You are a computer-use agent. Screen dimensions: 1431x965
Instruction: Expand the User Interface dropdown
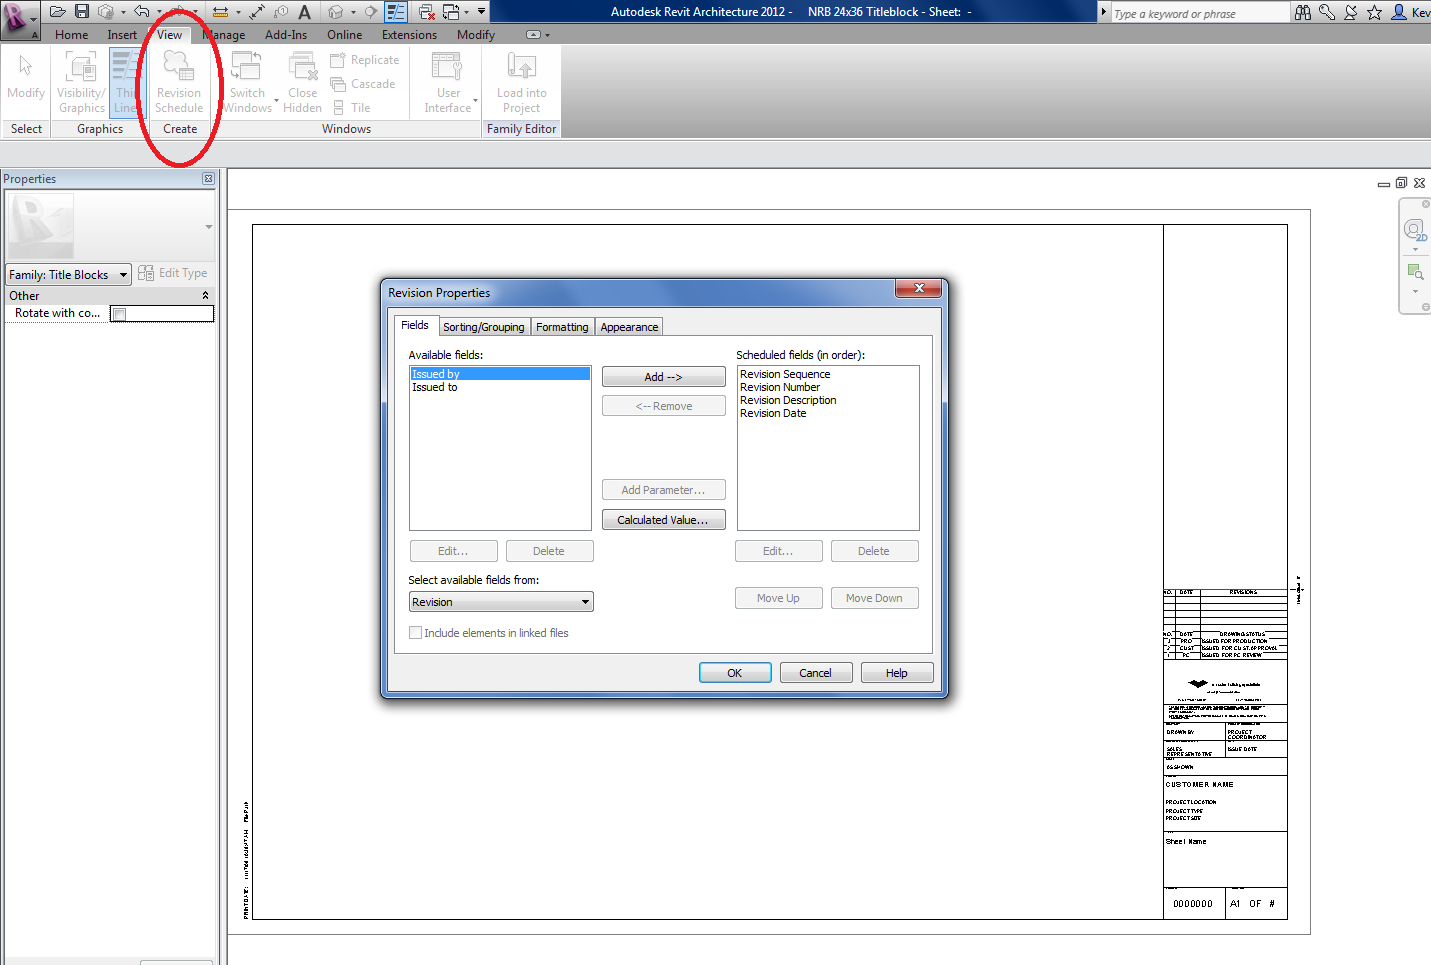click(x=475, y=100)
